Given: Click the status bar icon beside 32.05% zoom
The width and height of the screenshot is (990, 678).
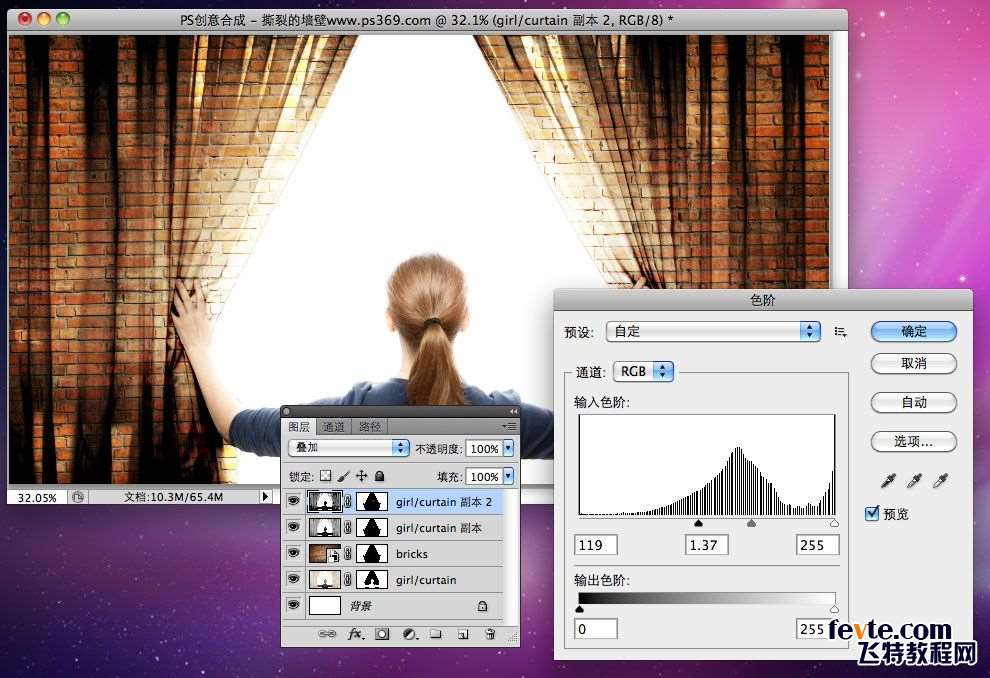Looking at the screenshot, I should tap(78, 497).
